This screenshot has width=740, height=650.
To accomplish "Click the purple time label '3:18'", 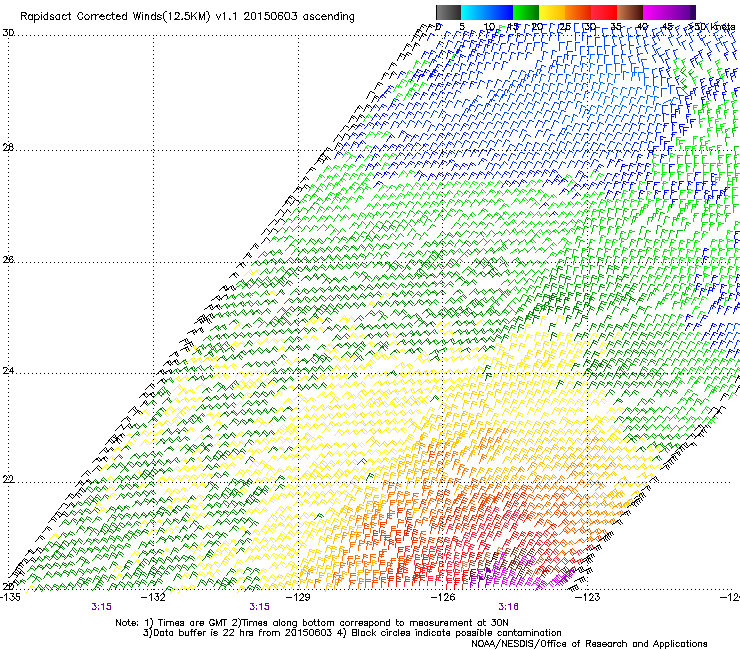I will (508, 607).
